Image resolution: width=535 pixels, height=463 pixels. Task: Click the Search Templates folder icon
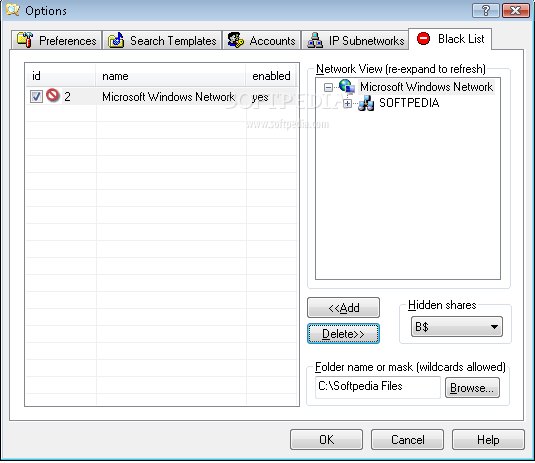pyautogui.click(x=116, y=40)
